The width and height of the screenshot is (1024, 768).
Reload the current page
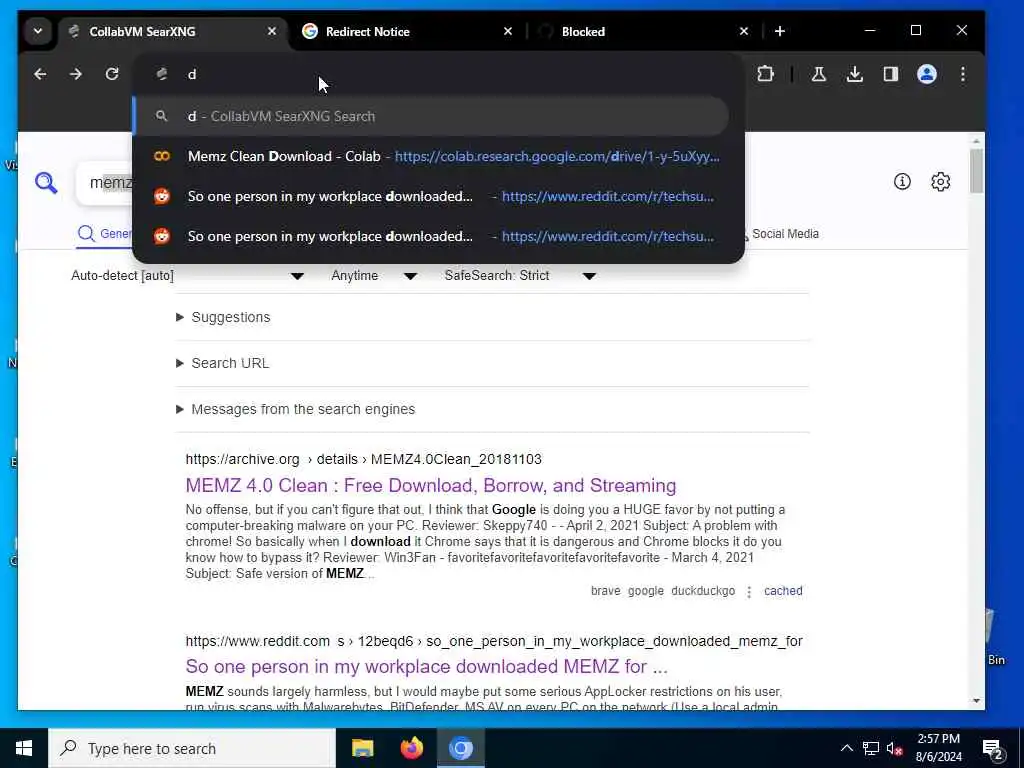(112, 74)
